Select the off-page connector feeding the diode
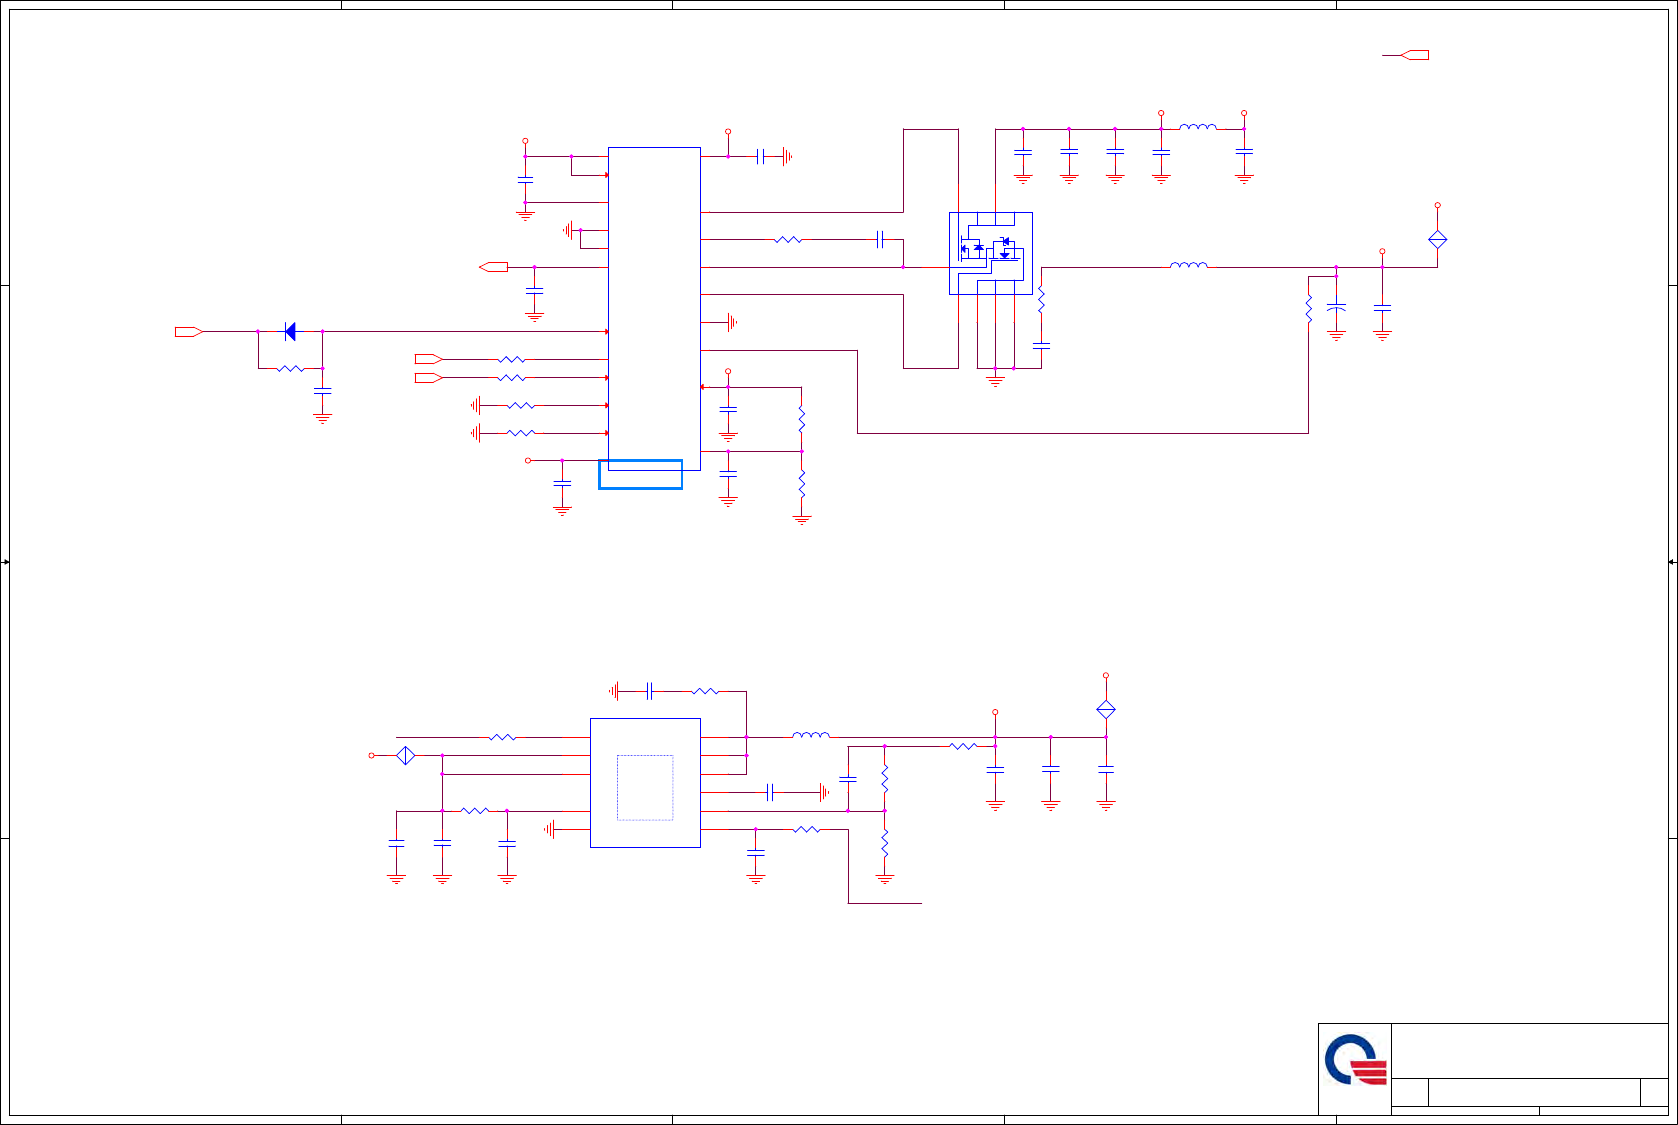 coord(189,331)
